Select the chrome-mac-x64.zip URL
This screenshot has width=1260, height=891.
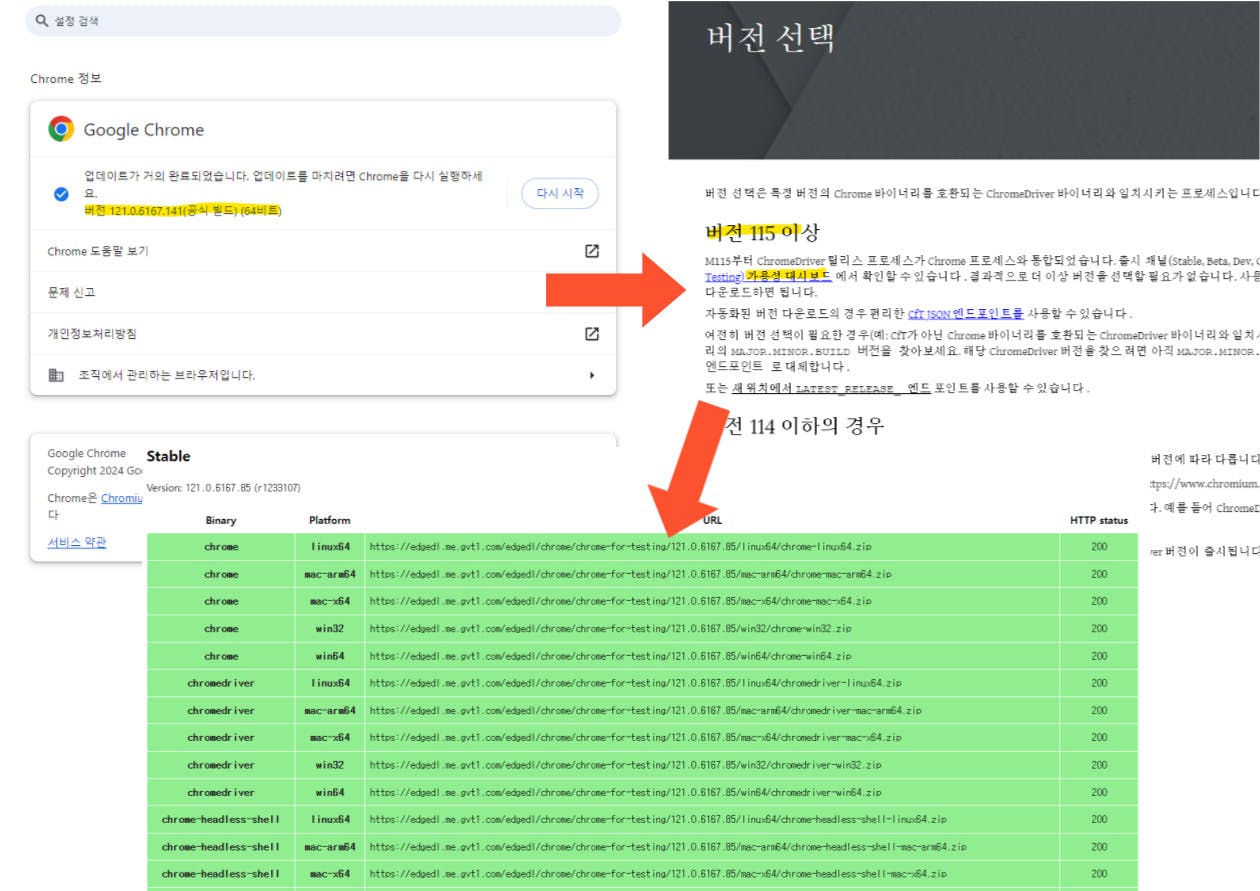point(620,601)
